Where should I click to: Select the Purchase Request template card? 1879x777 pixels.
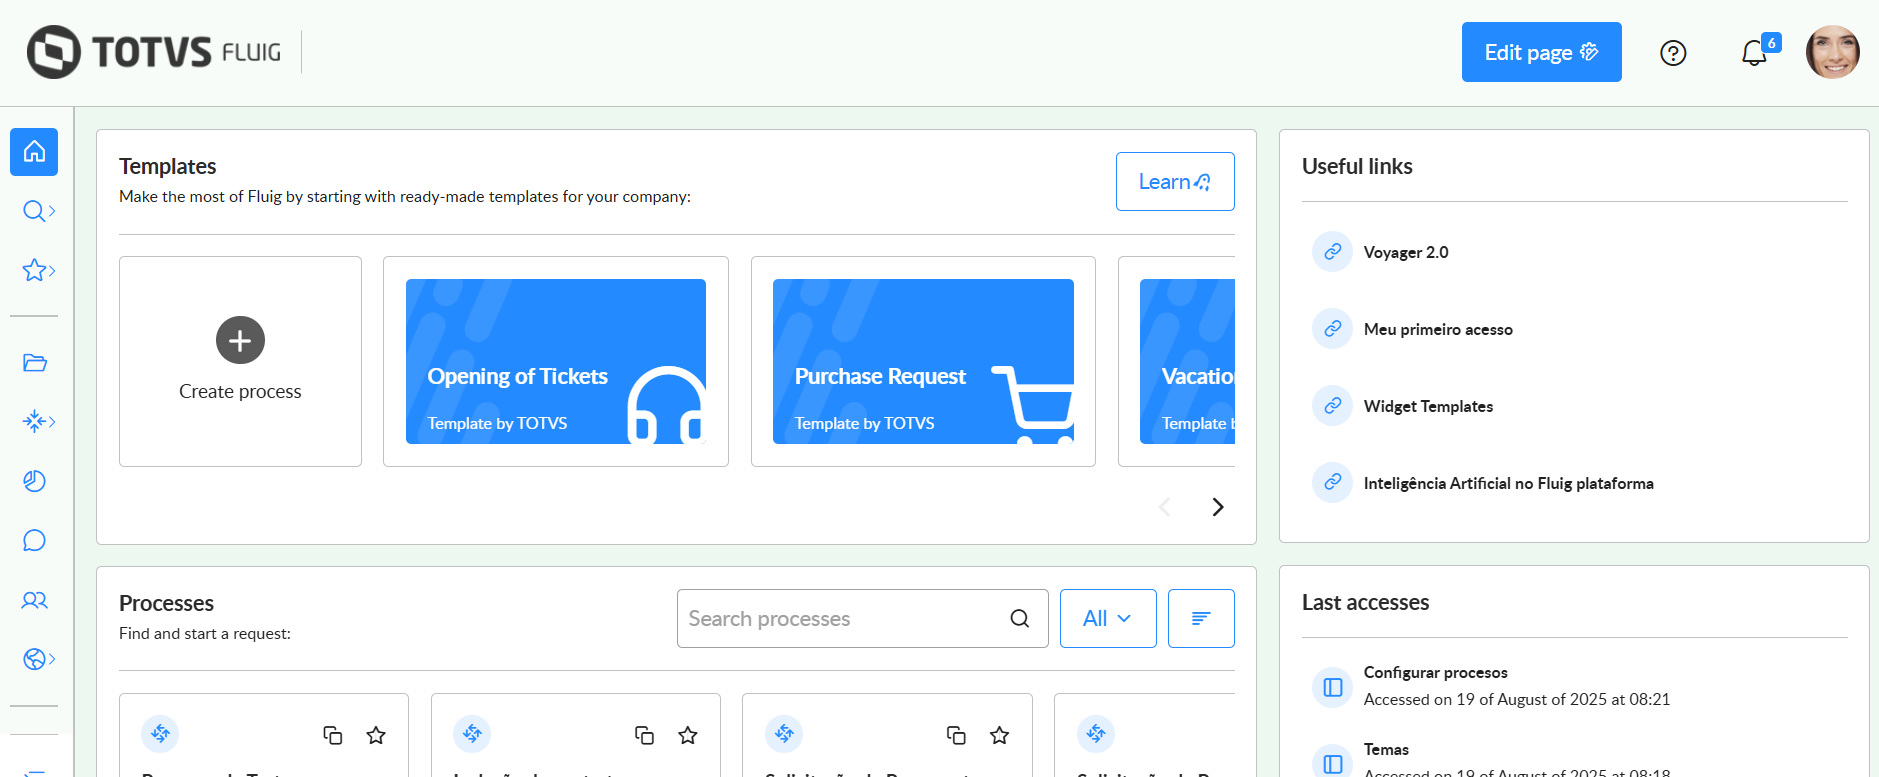click(923, 361)
